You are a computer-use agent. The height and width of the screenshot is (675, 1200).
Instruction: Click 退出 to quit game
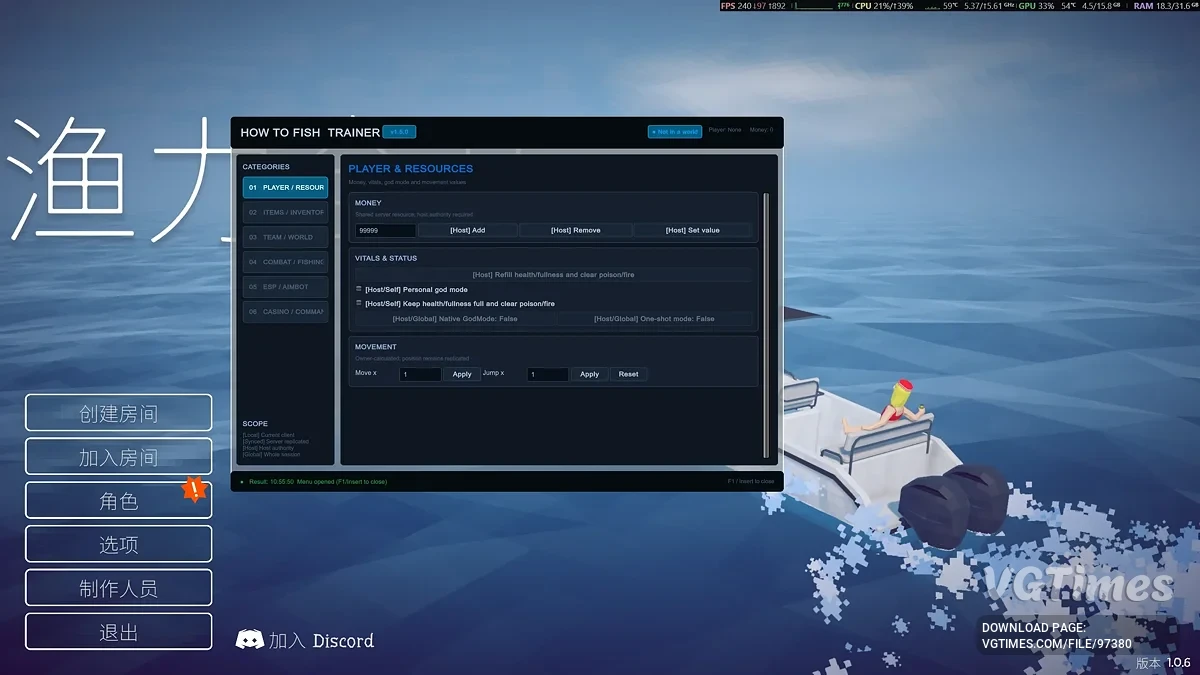pos(119,633)
